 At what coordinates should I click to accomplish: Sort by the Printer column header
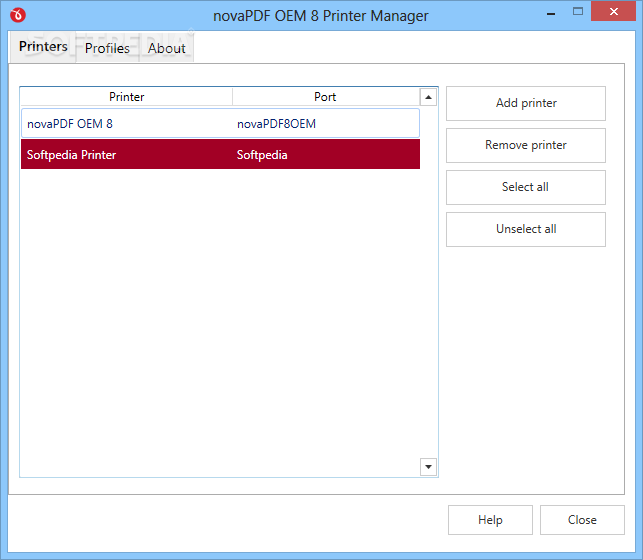coord(126,97)
